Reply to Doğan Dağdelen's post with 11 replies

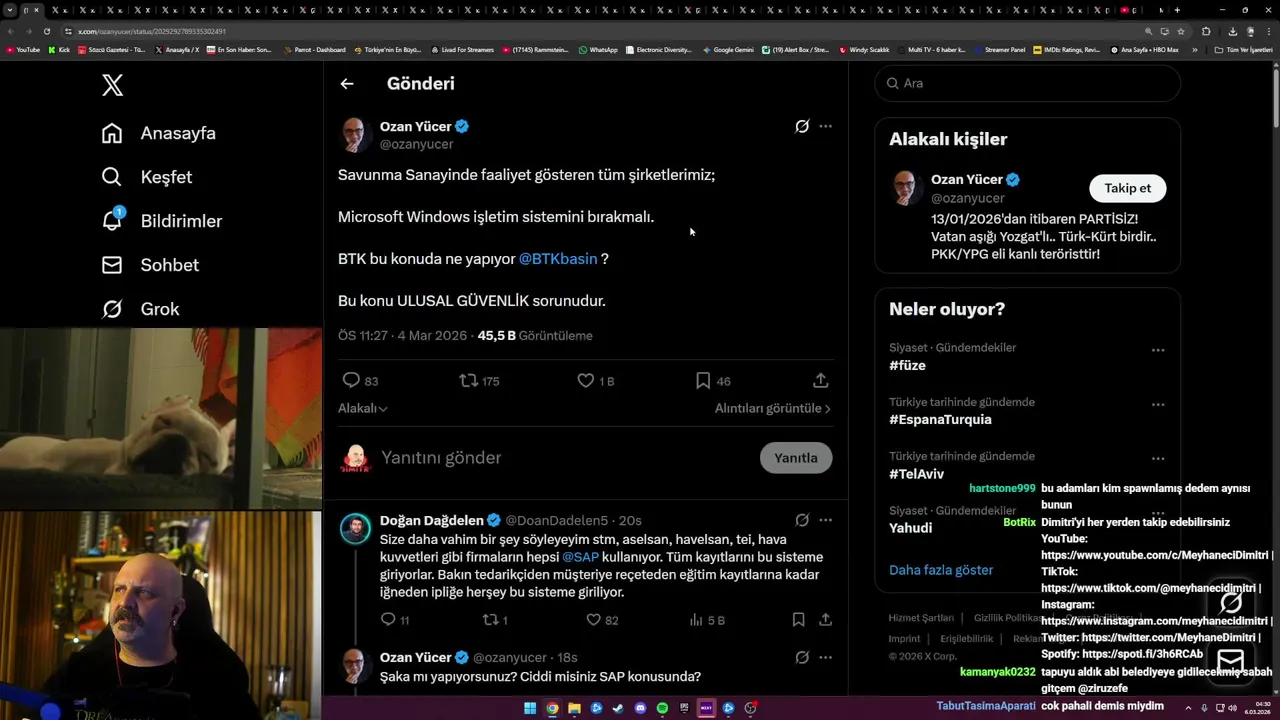point(395,620)
